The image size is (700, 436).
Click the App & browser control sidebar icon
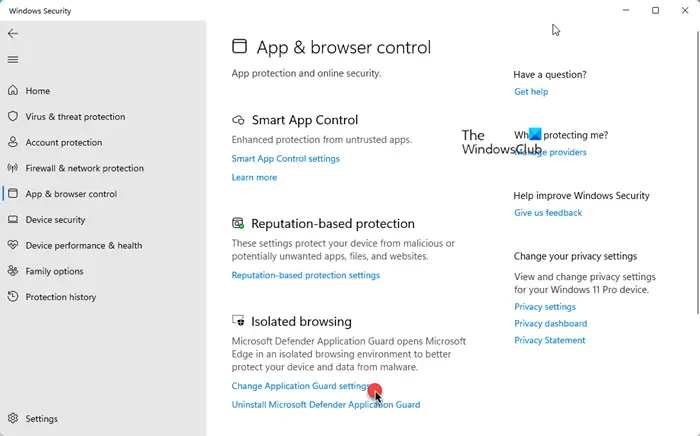click(13, 194)
